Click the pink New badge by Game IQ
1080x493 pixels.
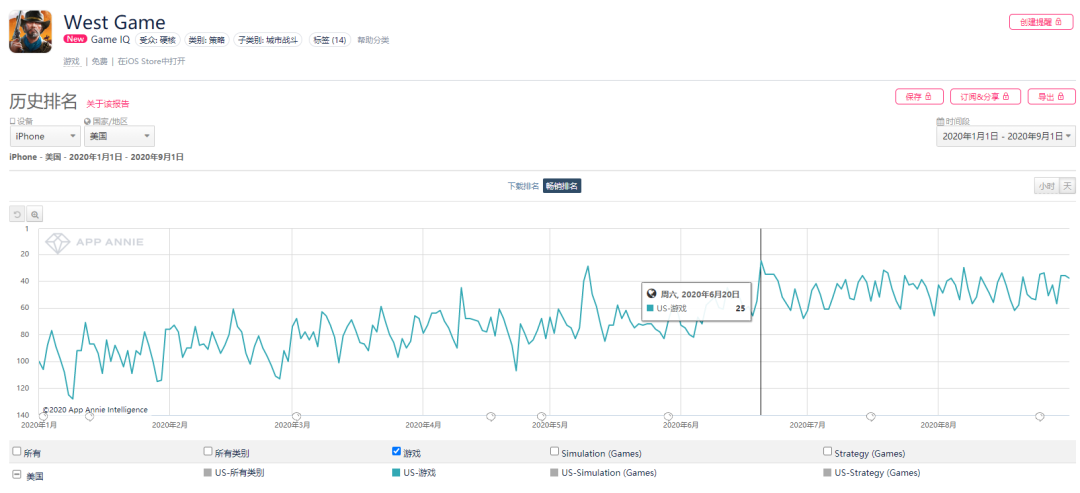click(x=75, y=40)
